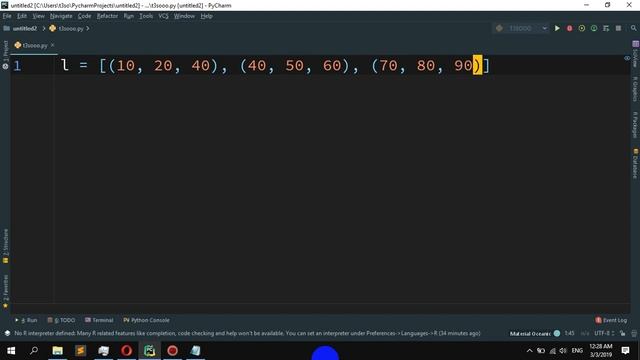Click the red recorder icon in taskbar
Viewport: 640px width, 360px height.
pos(172,351)
